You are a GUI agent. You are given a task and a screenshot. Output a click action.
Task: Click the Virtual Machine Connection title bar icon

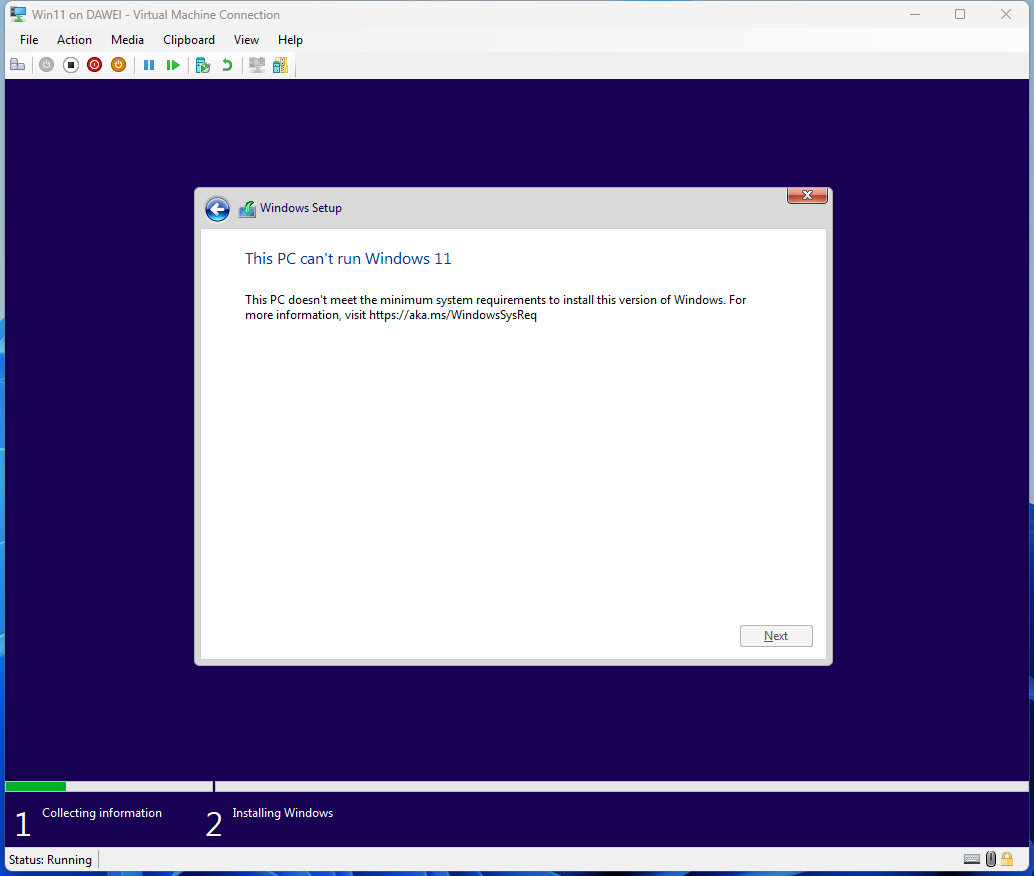pyautogui.click(x=18, y=15)
